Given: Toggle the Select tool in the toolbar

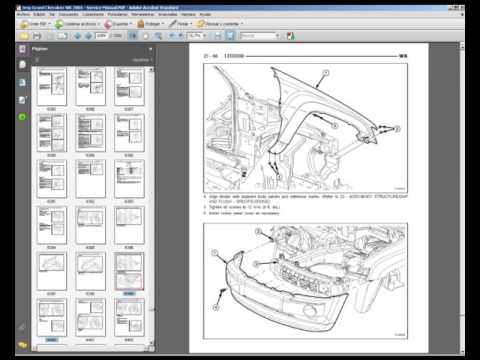Looking at the screenshot, I should tap(133, 36).
